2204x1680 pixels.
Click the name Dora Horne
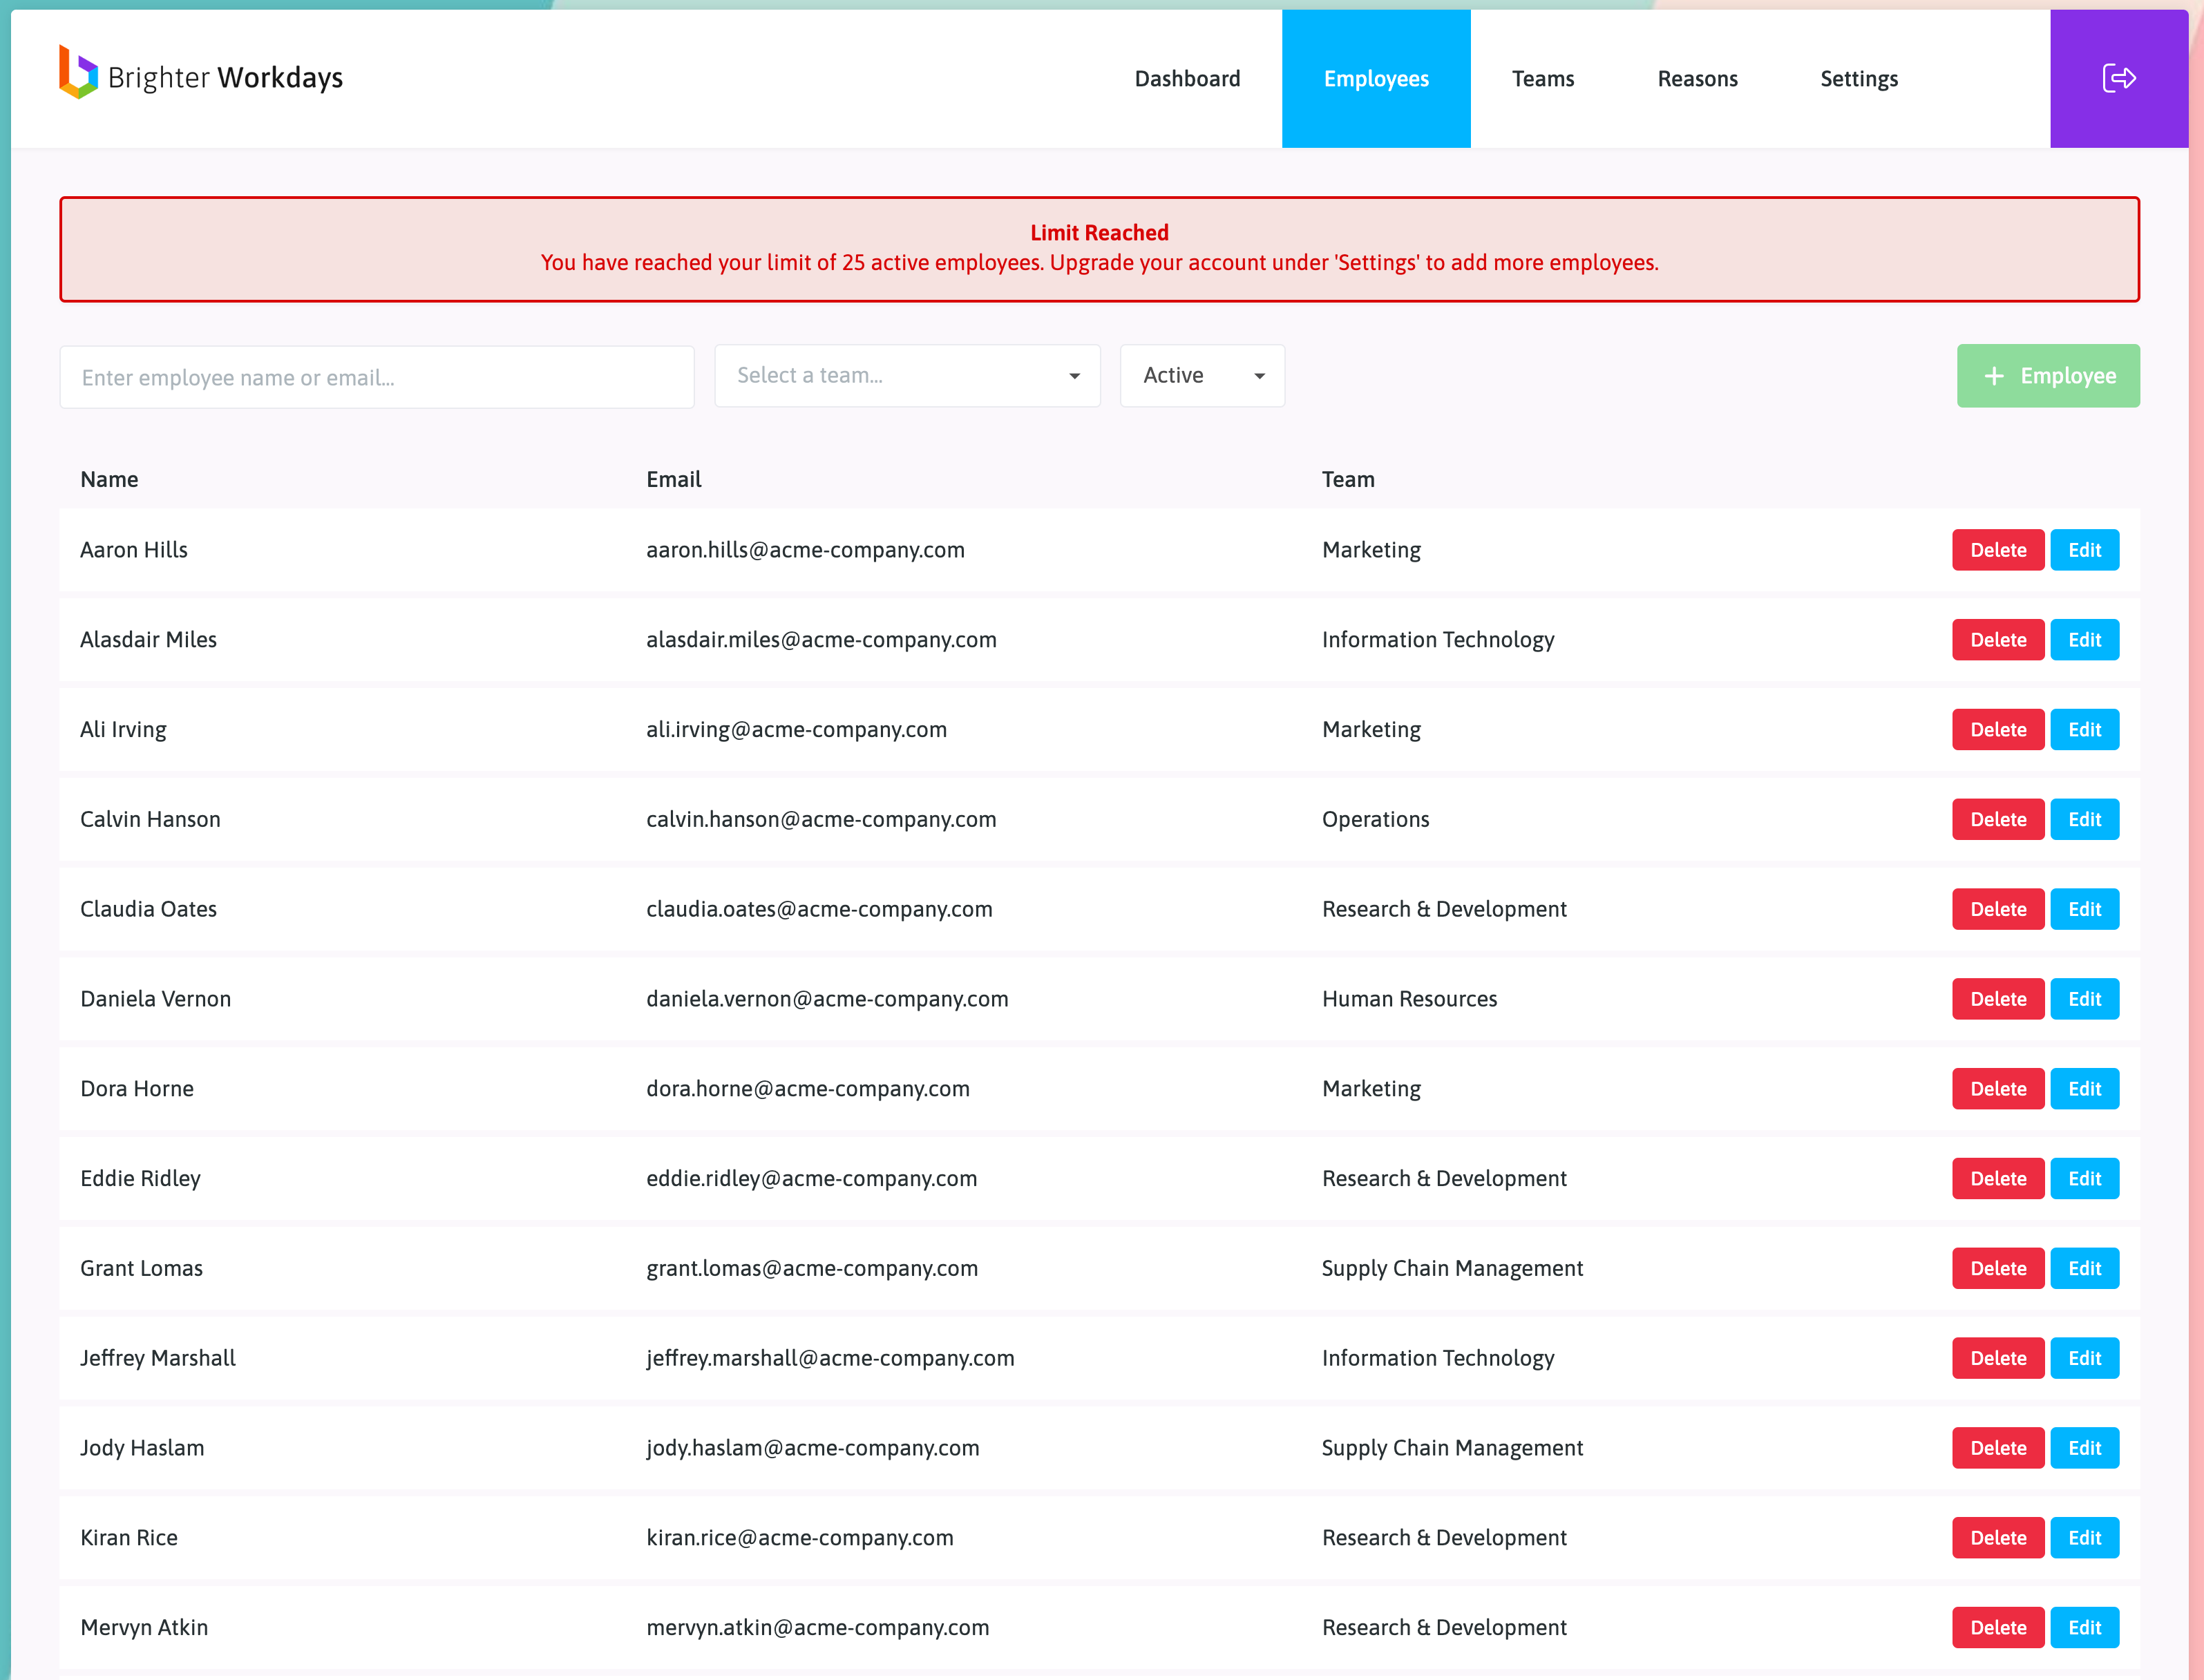tap(137, 1089)
